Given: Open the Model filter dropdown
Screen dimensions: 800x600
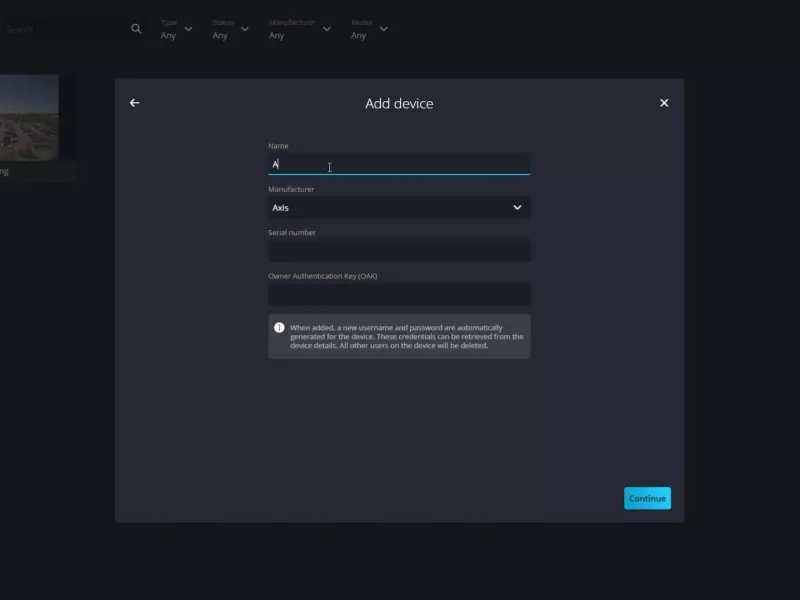Looking at the screenshot, I should coord(368,29).
